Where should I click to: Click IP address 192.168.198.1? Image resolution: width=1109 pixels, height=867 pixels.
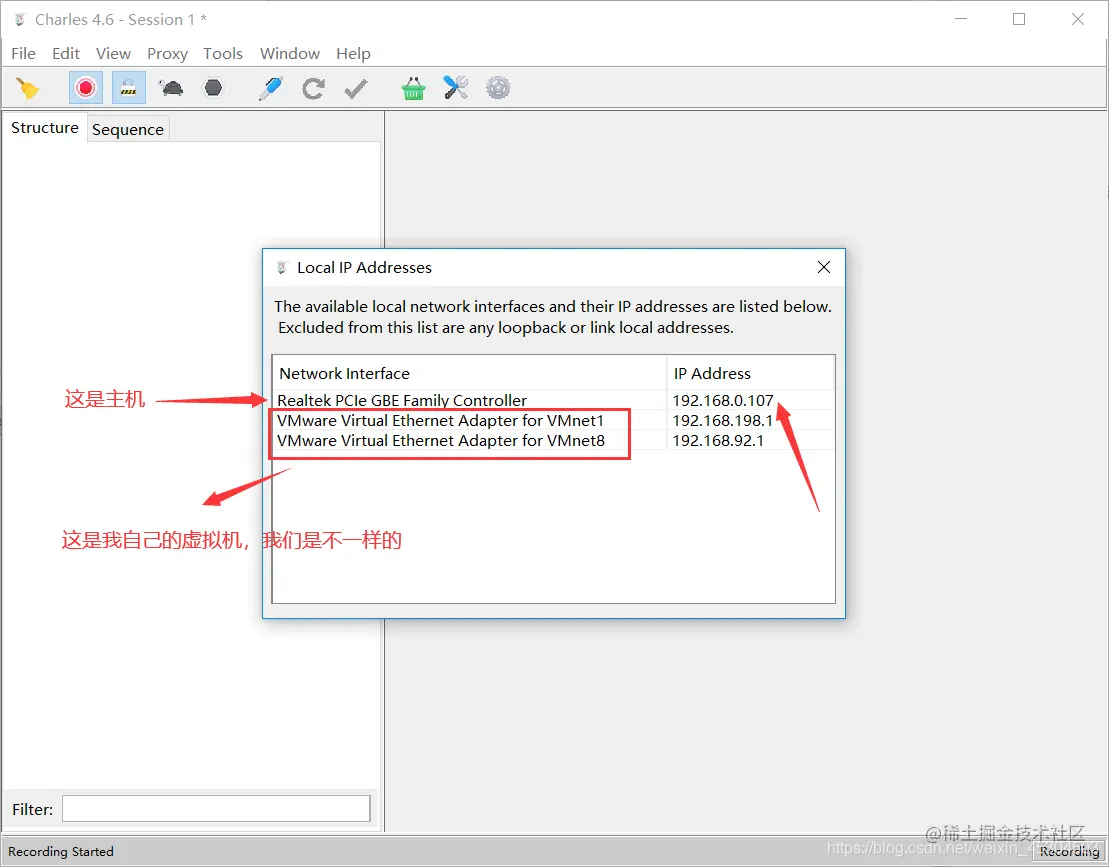(723, 420)
